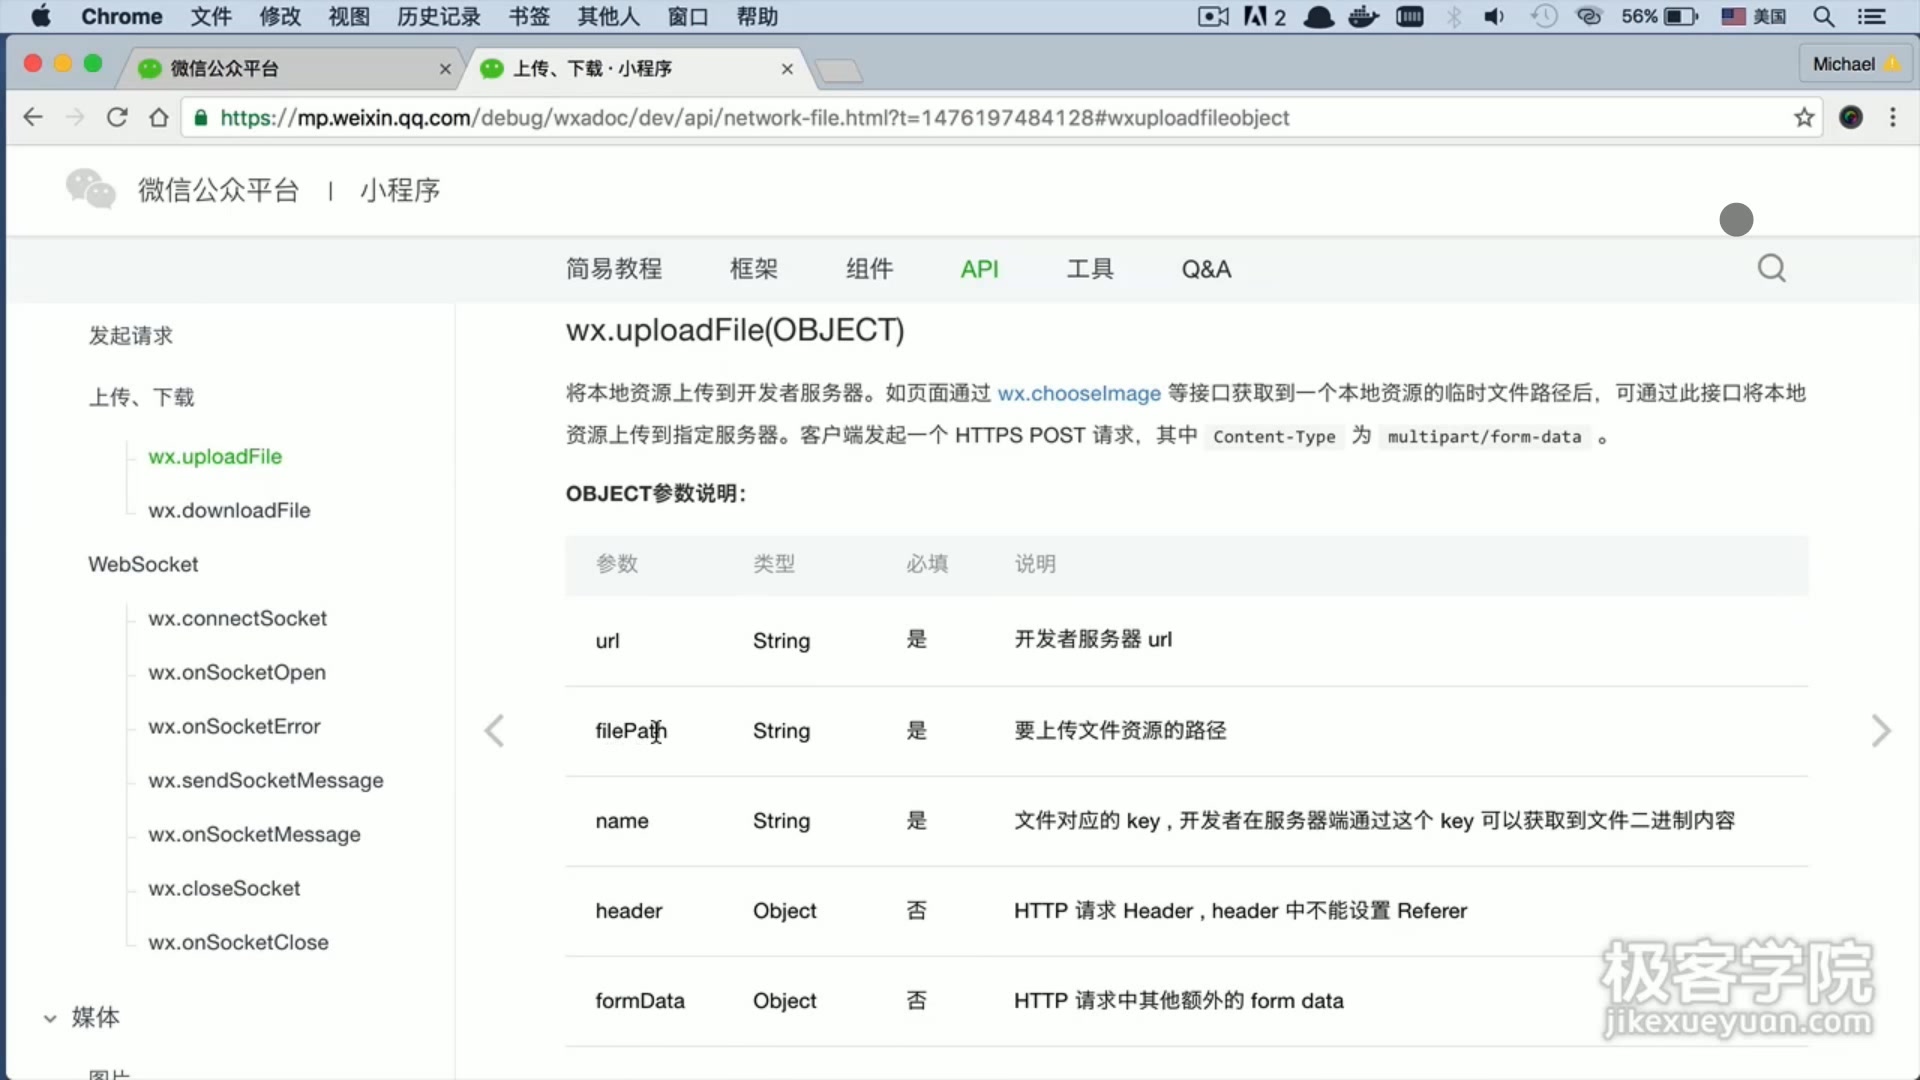This screenshot has width=1920, height=1080.
Task: Click the battery status icon
Action: [x=1681, y=16]
